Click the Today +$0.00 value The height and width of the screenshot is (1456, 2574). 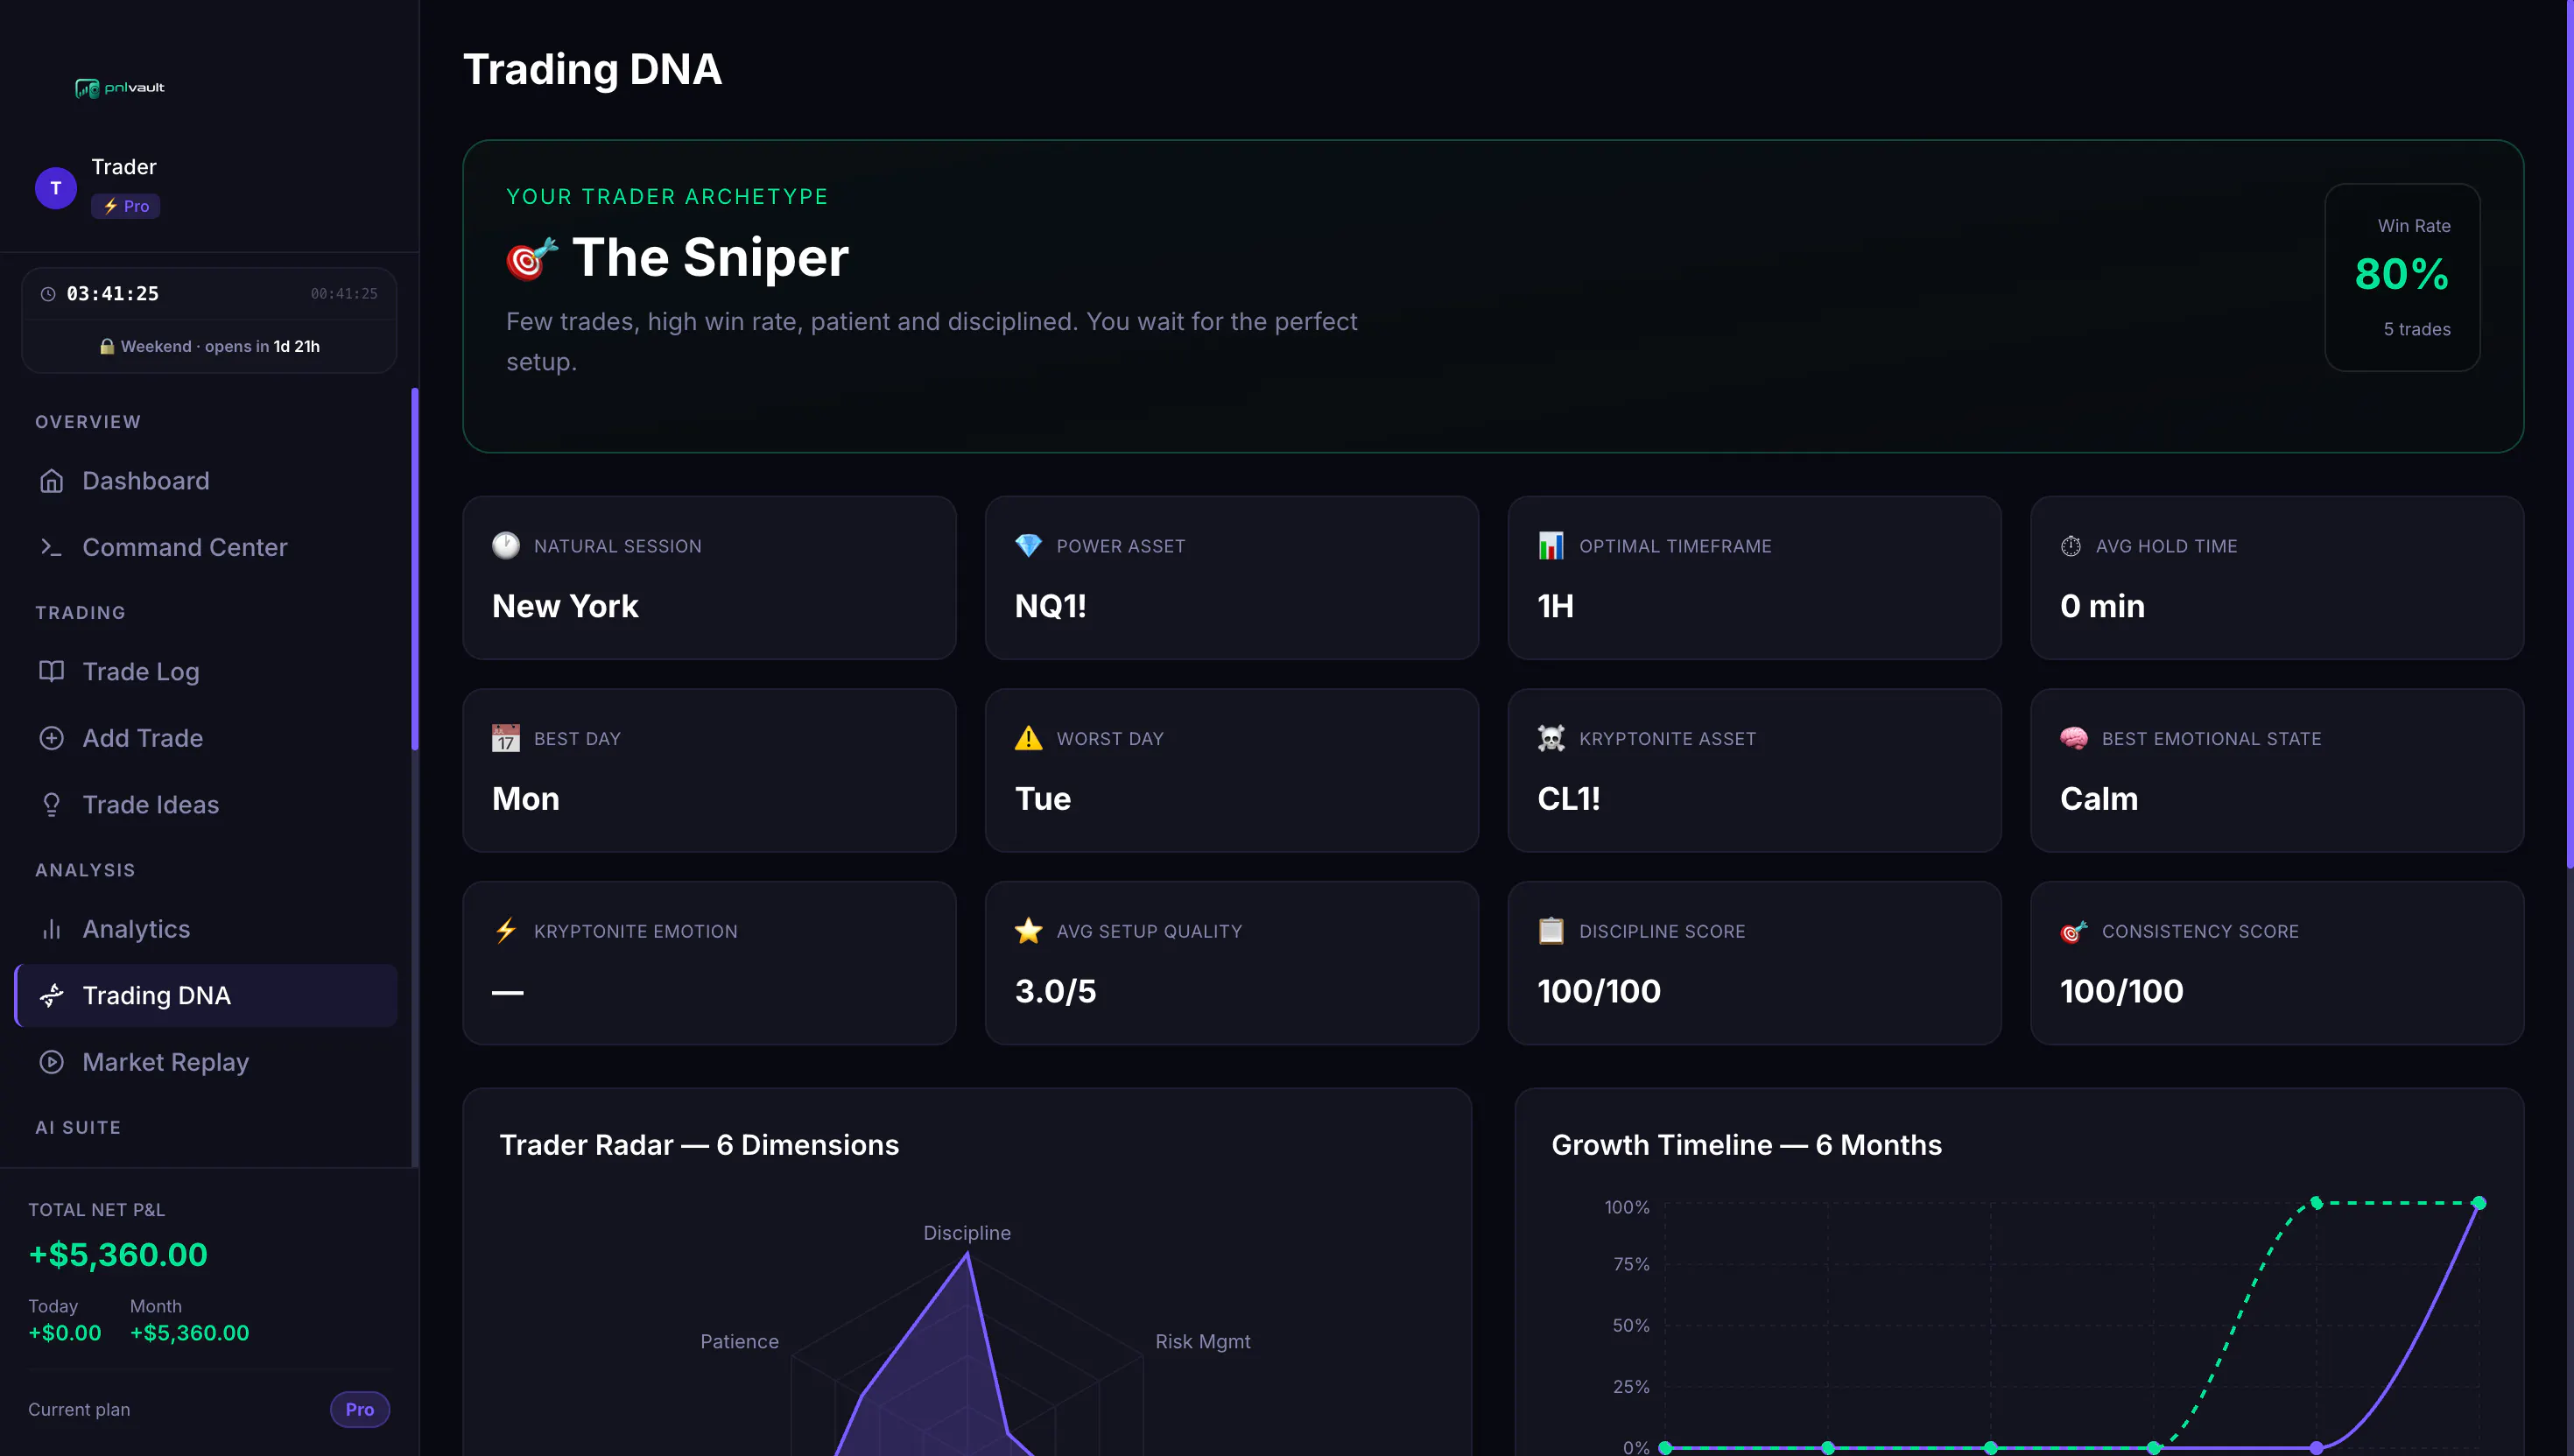pyautogui.click(x=65, y=1333)
